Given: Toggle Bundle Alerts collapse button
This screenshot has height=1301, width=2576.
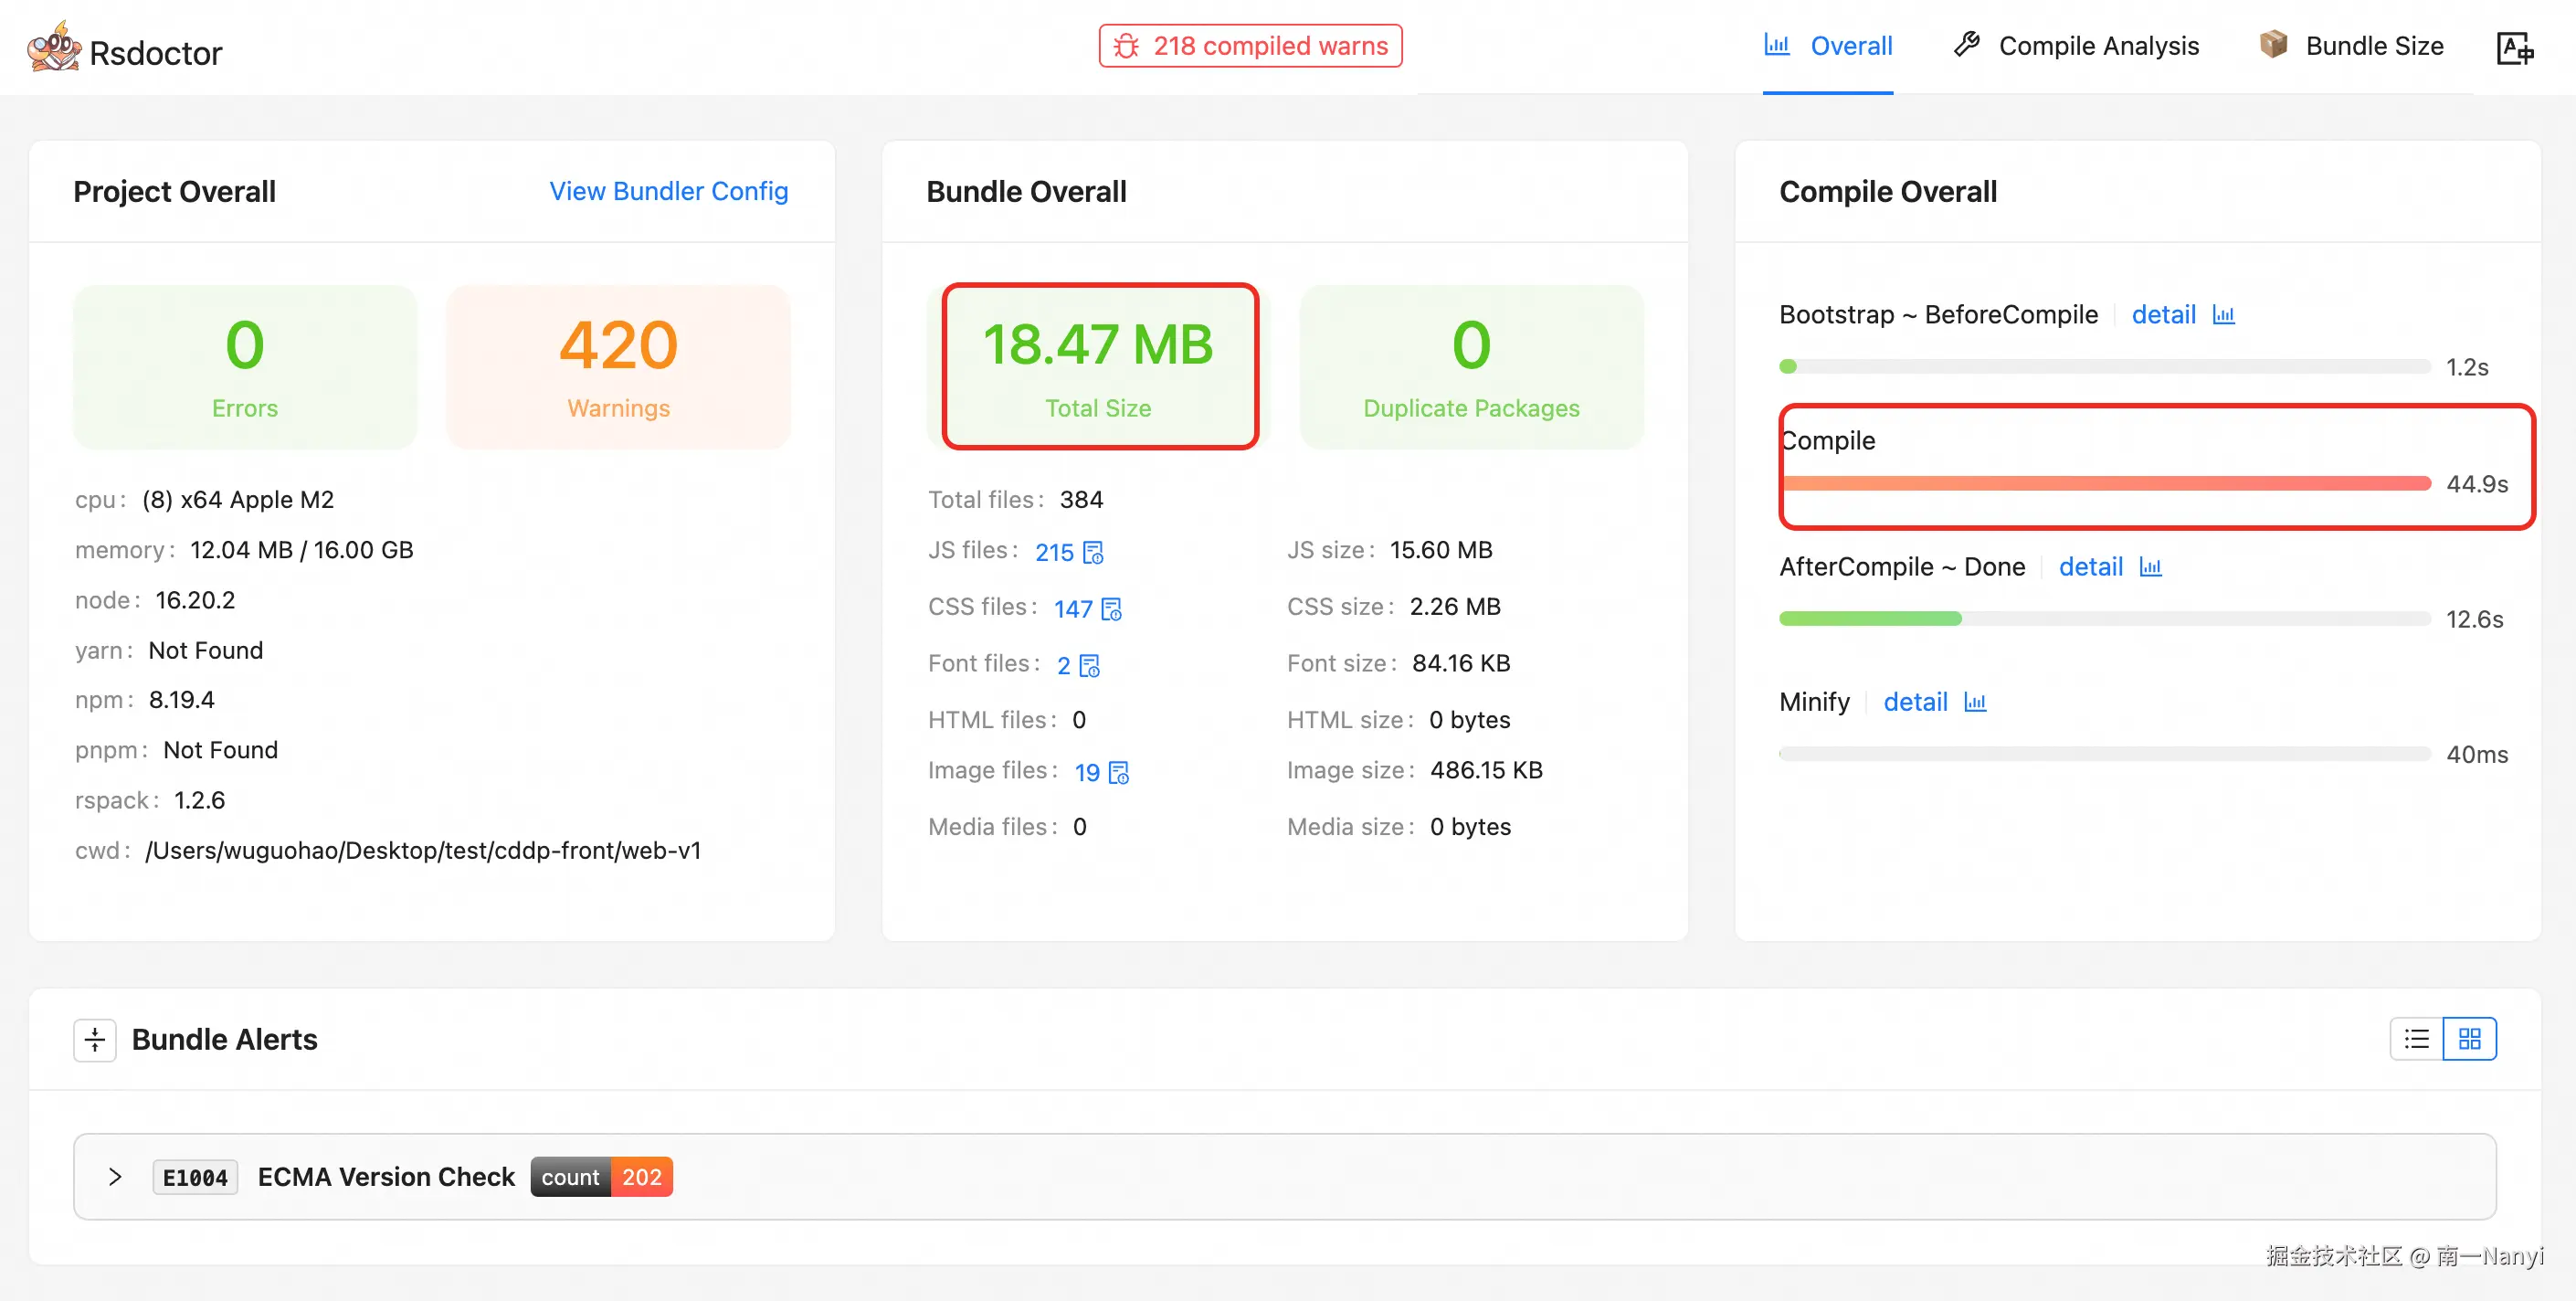Looking at the screenshot, I should click(95, 1040).
